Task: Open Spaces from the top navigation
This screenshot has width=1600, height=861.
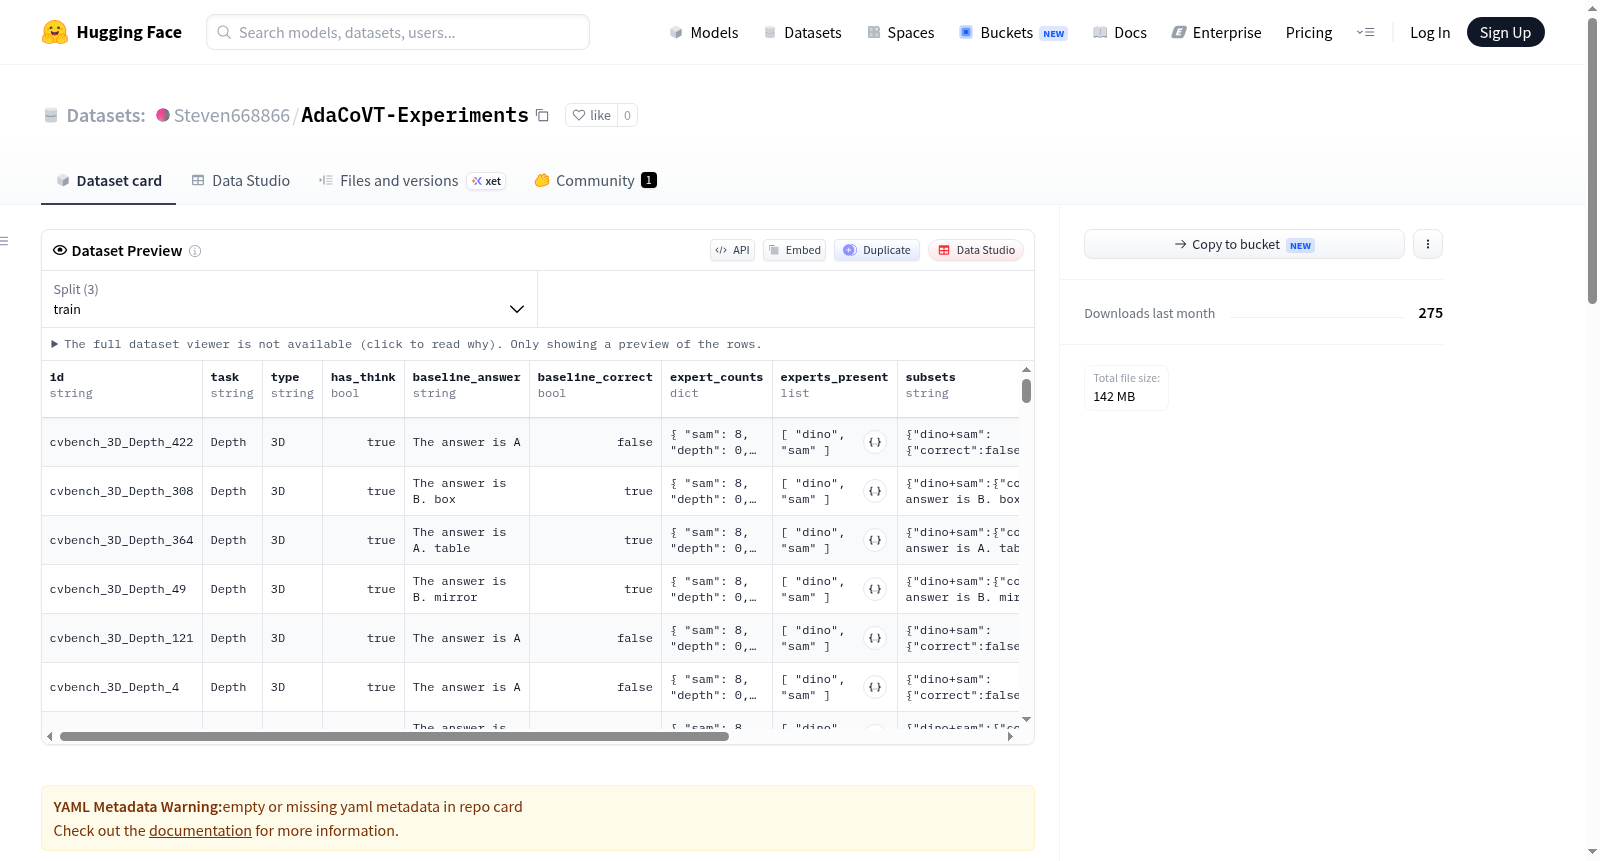Action: 900,32
